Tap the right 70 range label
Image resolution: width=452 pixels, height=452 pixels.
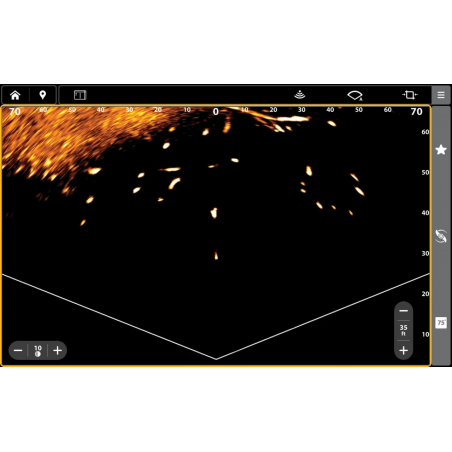pyautogui.click(x=416, y=111)
